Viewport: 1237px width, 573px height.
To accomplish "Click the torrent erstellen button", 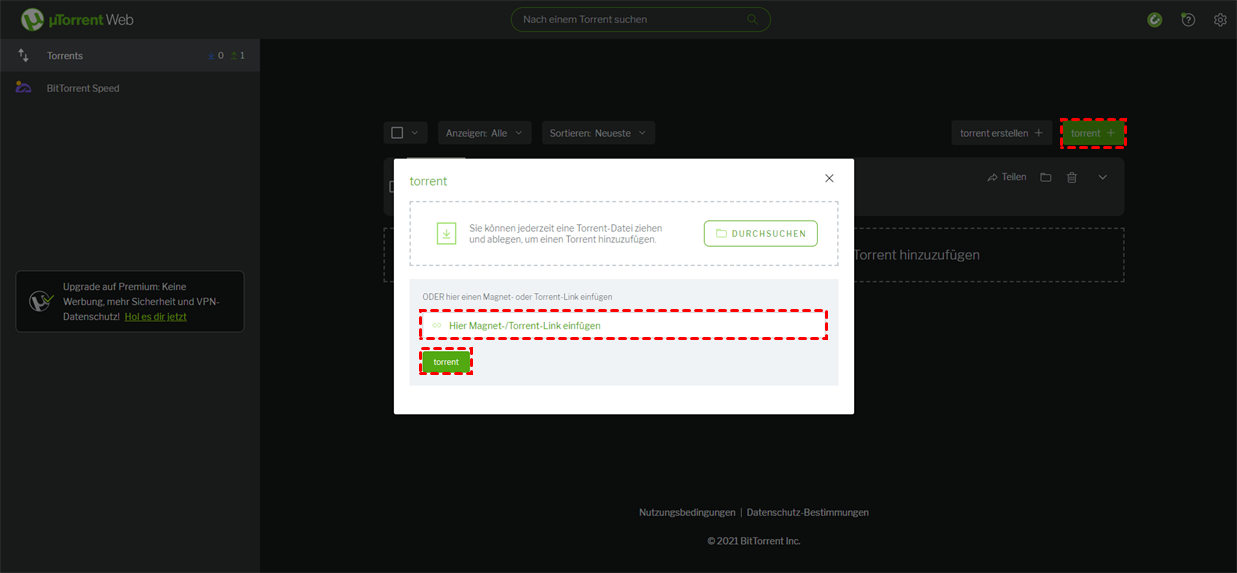I will point(1002,133).
